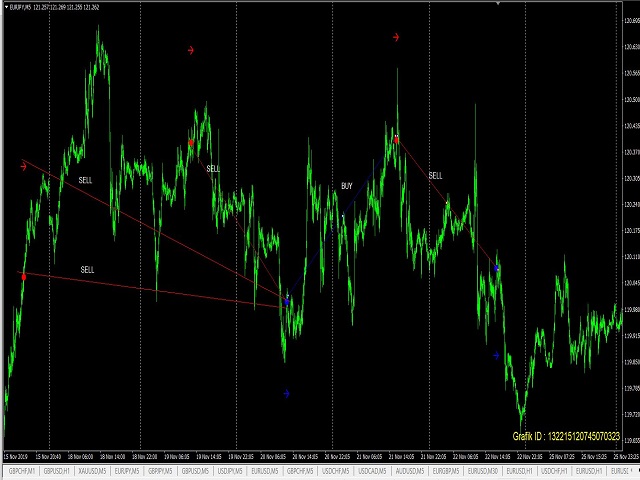Select the EURJPY,M5 chart tab
The height and width of the screenshot is (480, 640).
pyautogui.click(x=127, y=471)
